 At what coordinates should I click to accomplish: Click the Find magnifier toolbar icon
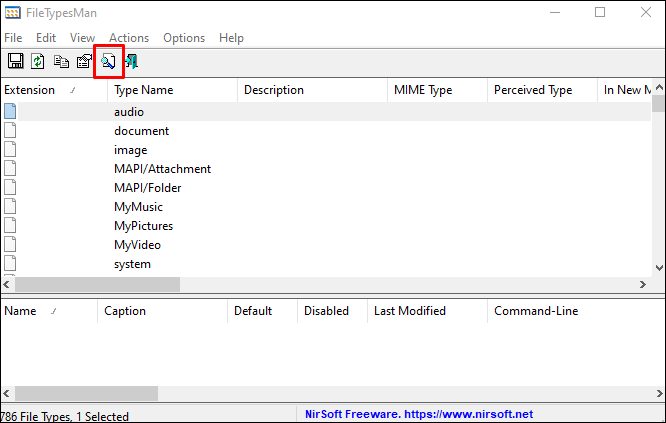(108, 62)
